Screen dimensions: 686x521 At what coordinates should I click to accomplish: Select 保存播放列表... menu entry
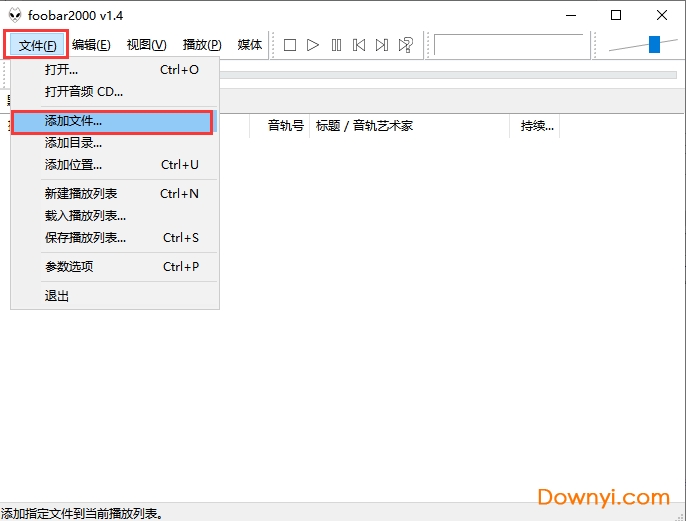click(115, 238)
